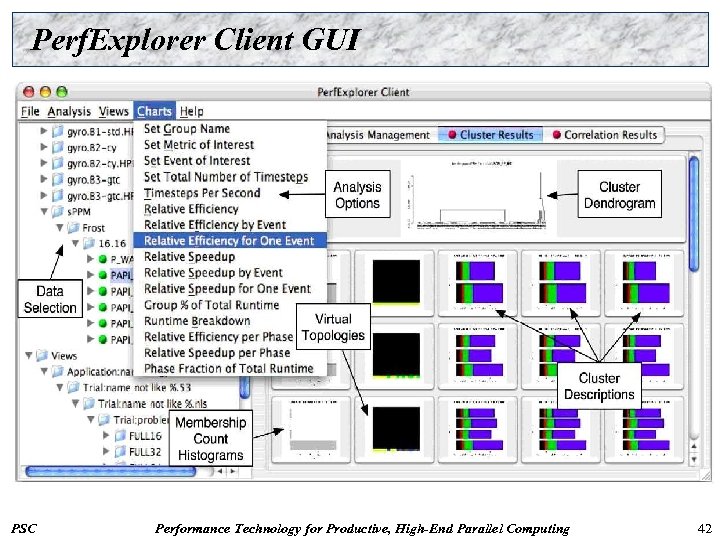
Task: Choose Set Event of Interest
Action: tap(230, 161)
